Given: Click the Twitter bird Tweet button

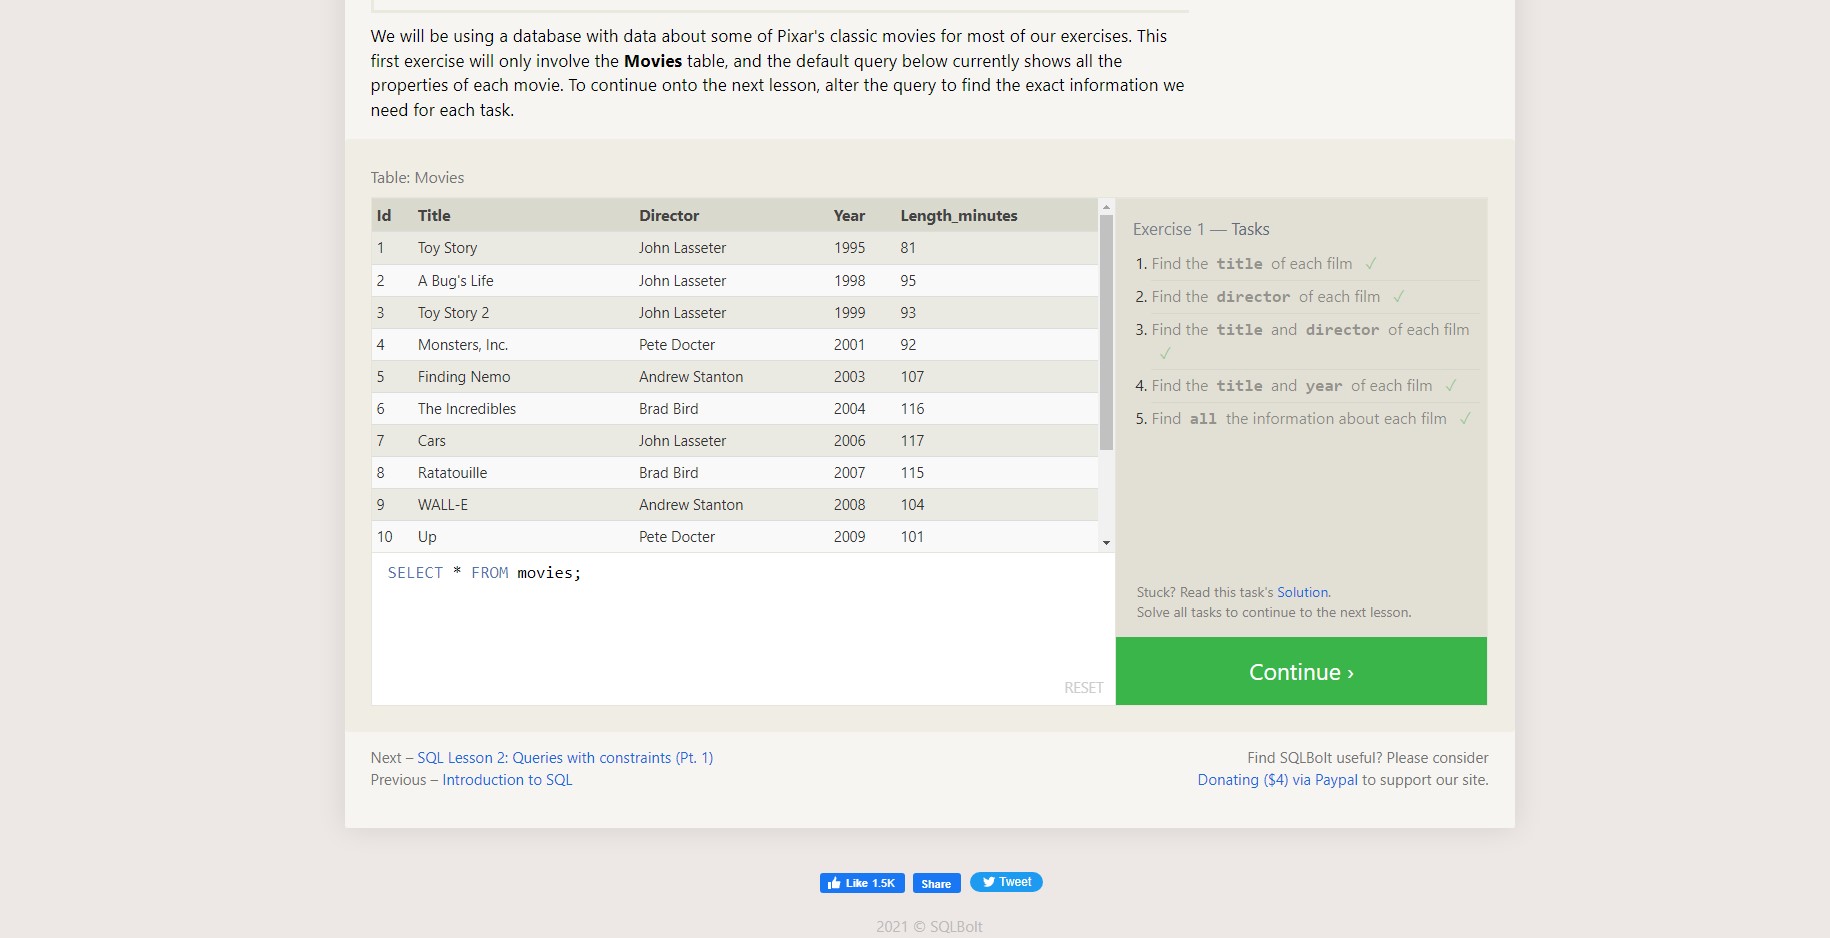Looking at the screenshot, I should [1006, 882].
